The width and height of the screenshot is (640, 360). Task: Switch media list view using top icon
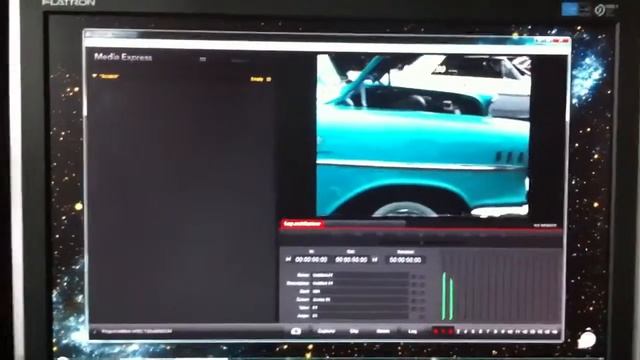pyautogui.click(x=203, y=60)
